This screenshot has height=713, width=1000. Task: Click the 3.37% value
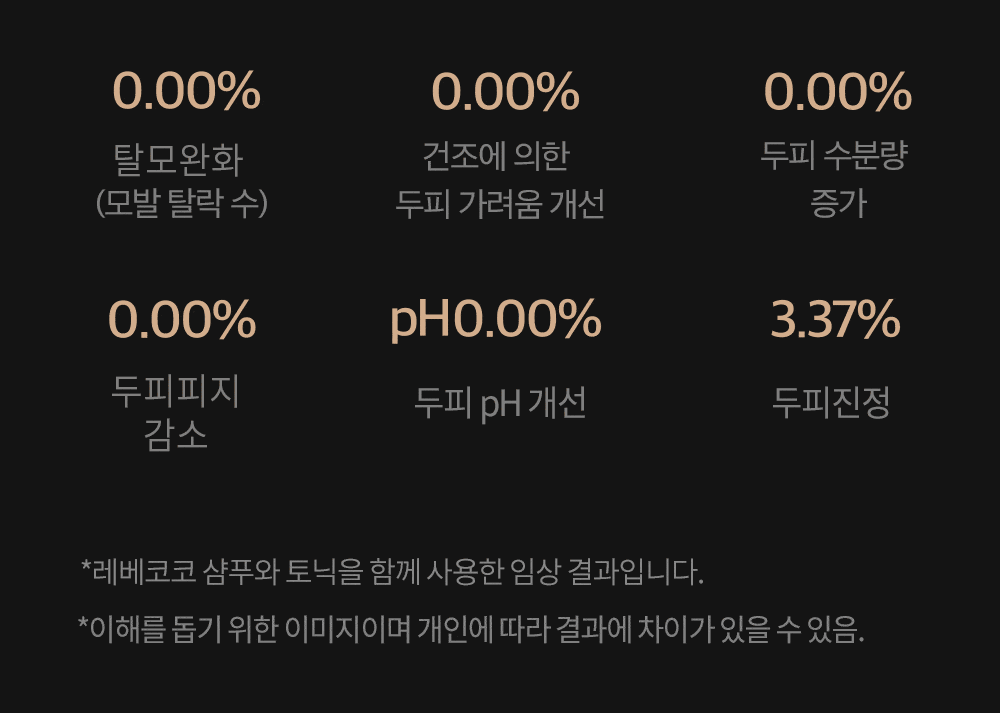(x=835, y=320)
